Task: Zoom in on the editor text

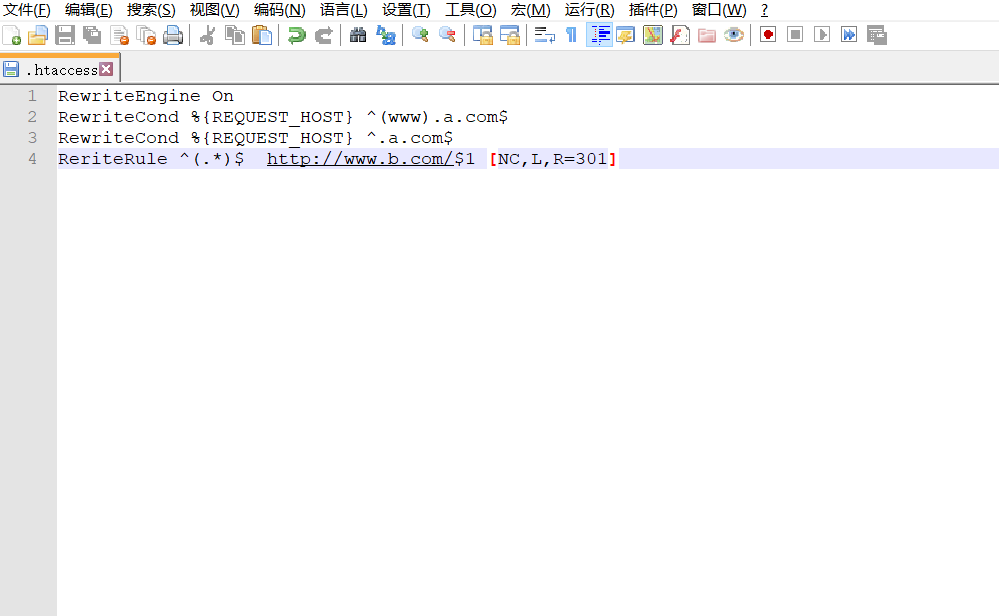Action: 420,35
